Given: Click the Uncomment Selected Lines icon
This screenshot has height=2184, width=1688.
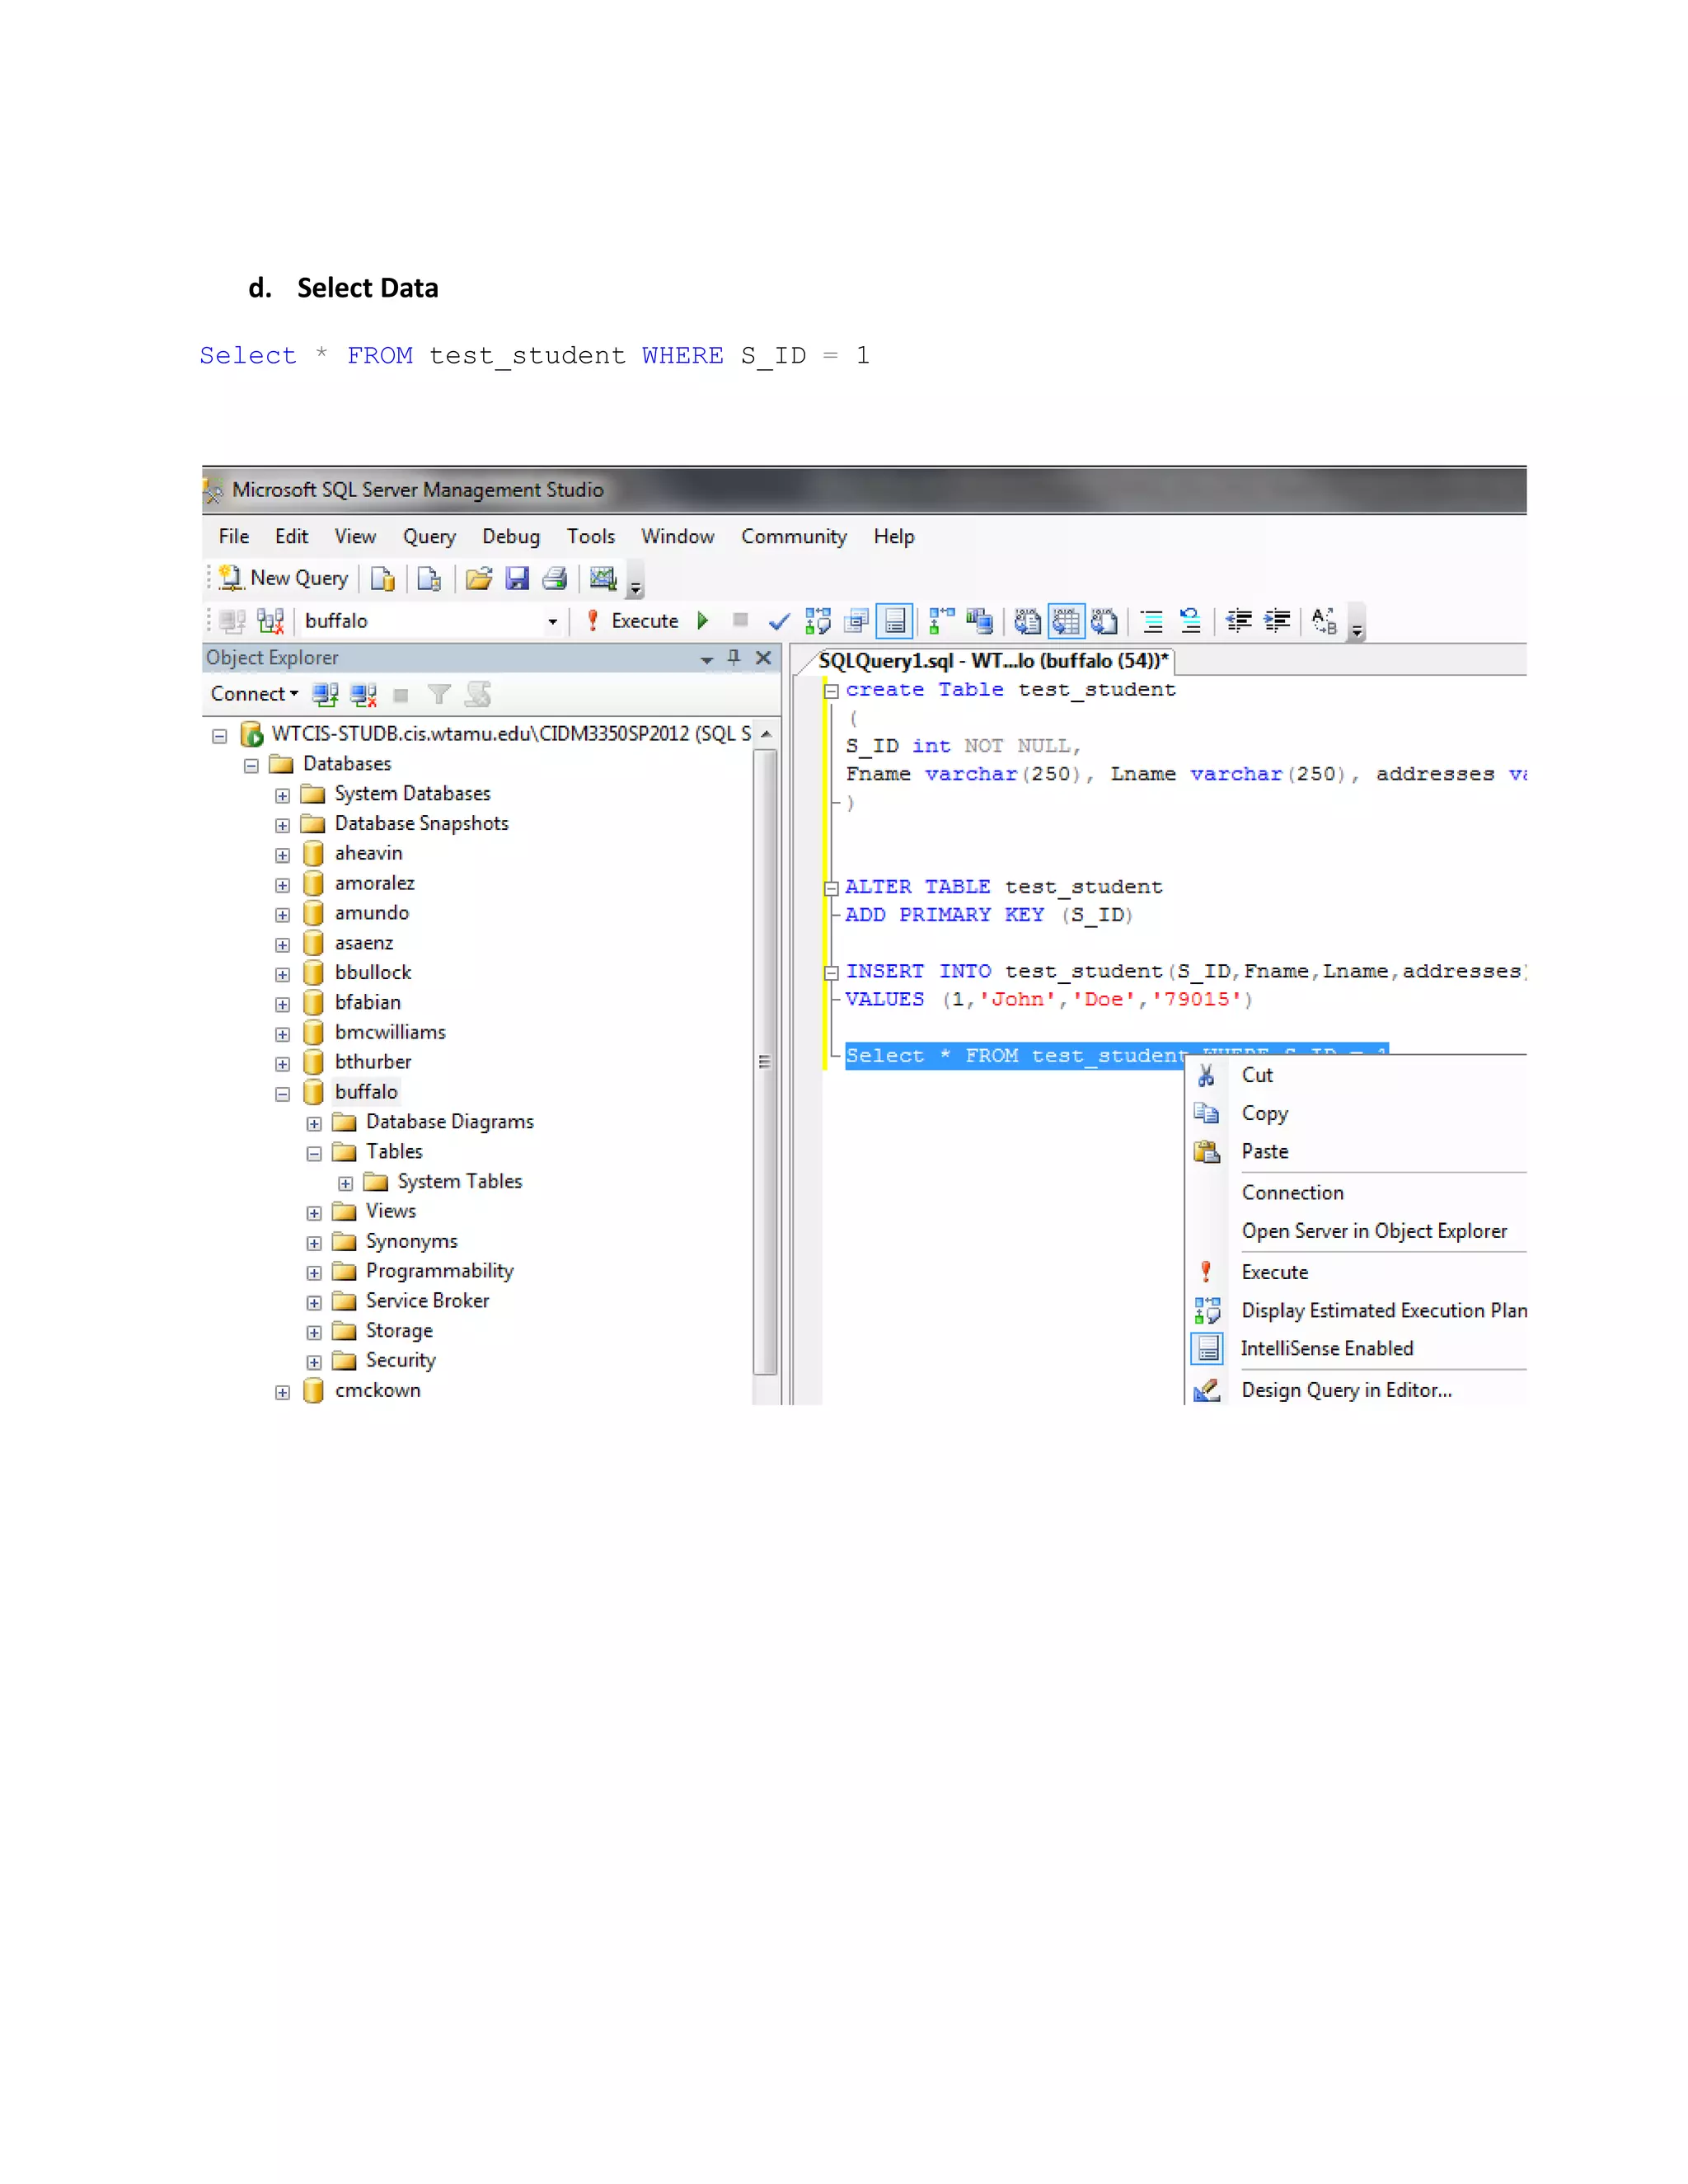Looking at the screenshot, I should coord(1190,621).
